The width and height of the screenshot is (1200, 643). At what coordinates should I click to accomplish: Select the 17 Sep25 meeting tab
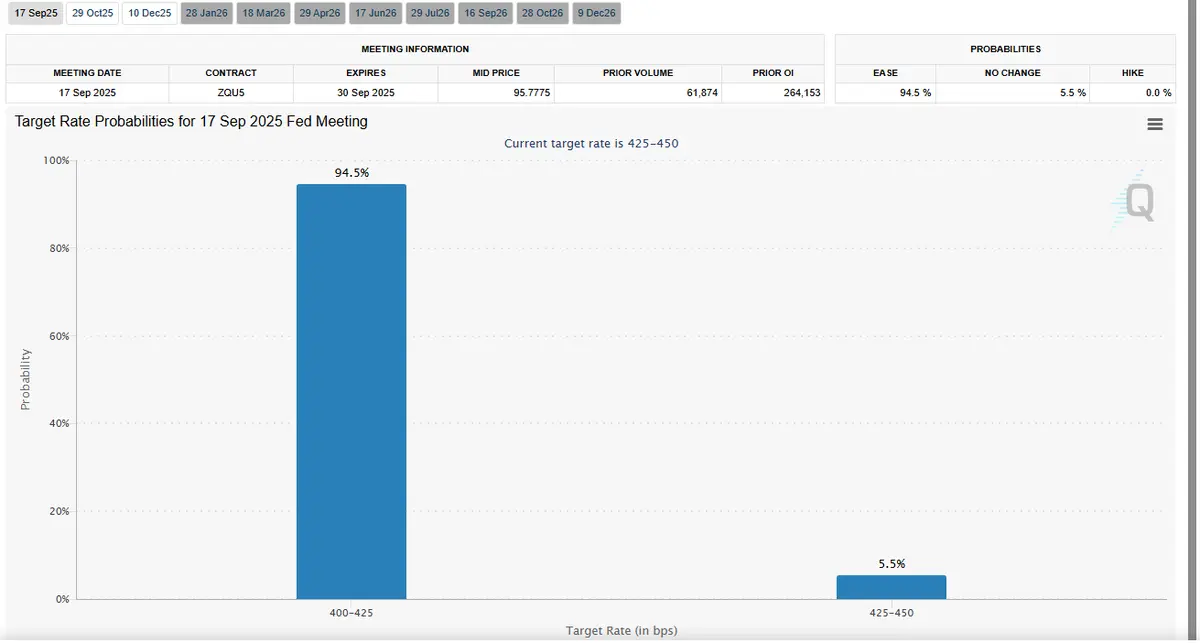[x=36, y=13]
